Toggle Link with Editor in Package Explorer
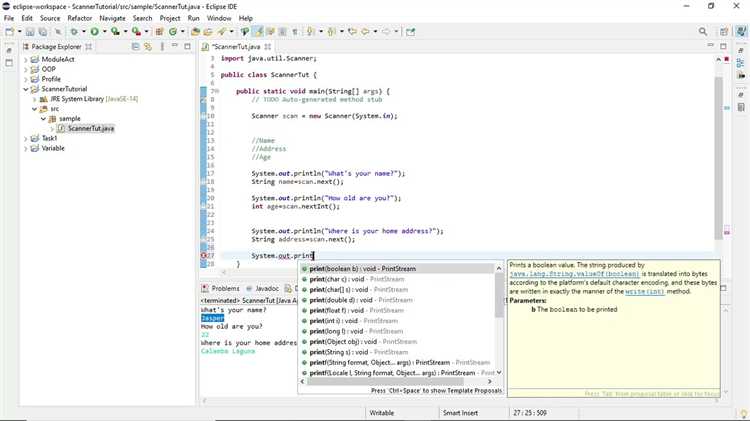Image resolution: width=750 pixels, height=421 pixels. click(148, 46)
